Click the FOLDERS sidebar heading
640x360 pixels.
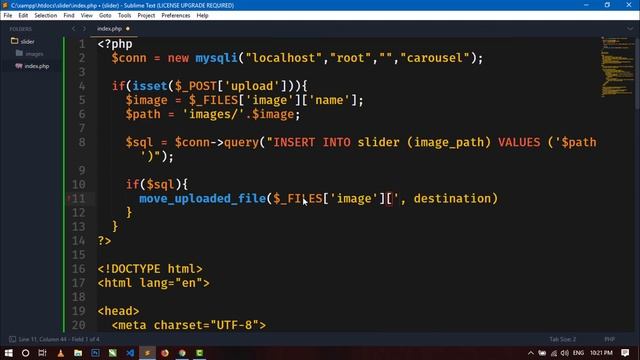tap(20, 29)
